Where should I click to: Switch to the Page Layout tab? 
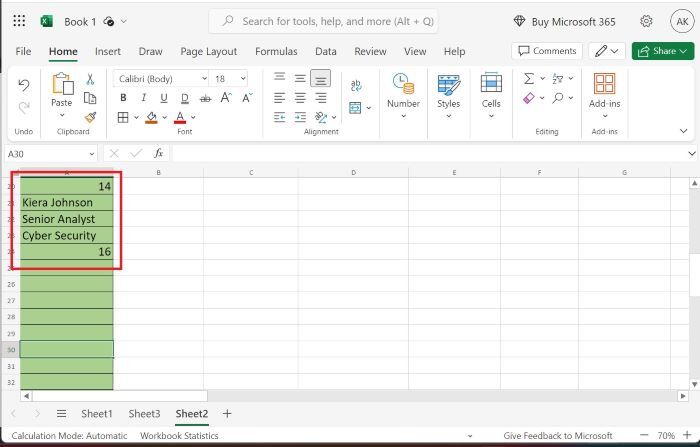click(x=208, y=51)
